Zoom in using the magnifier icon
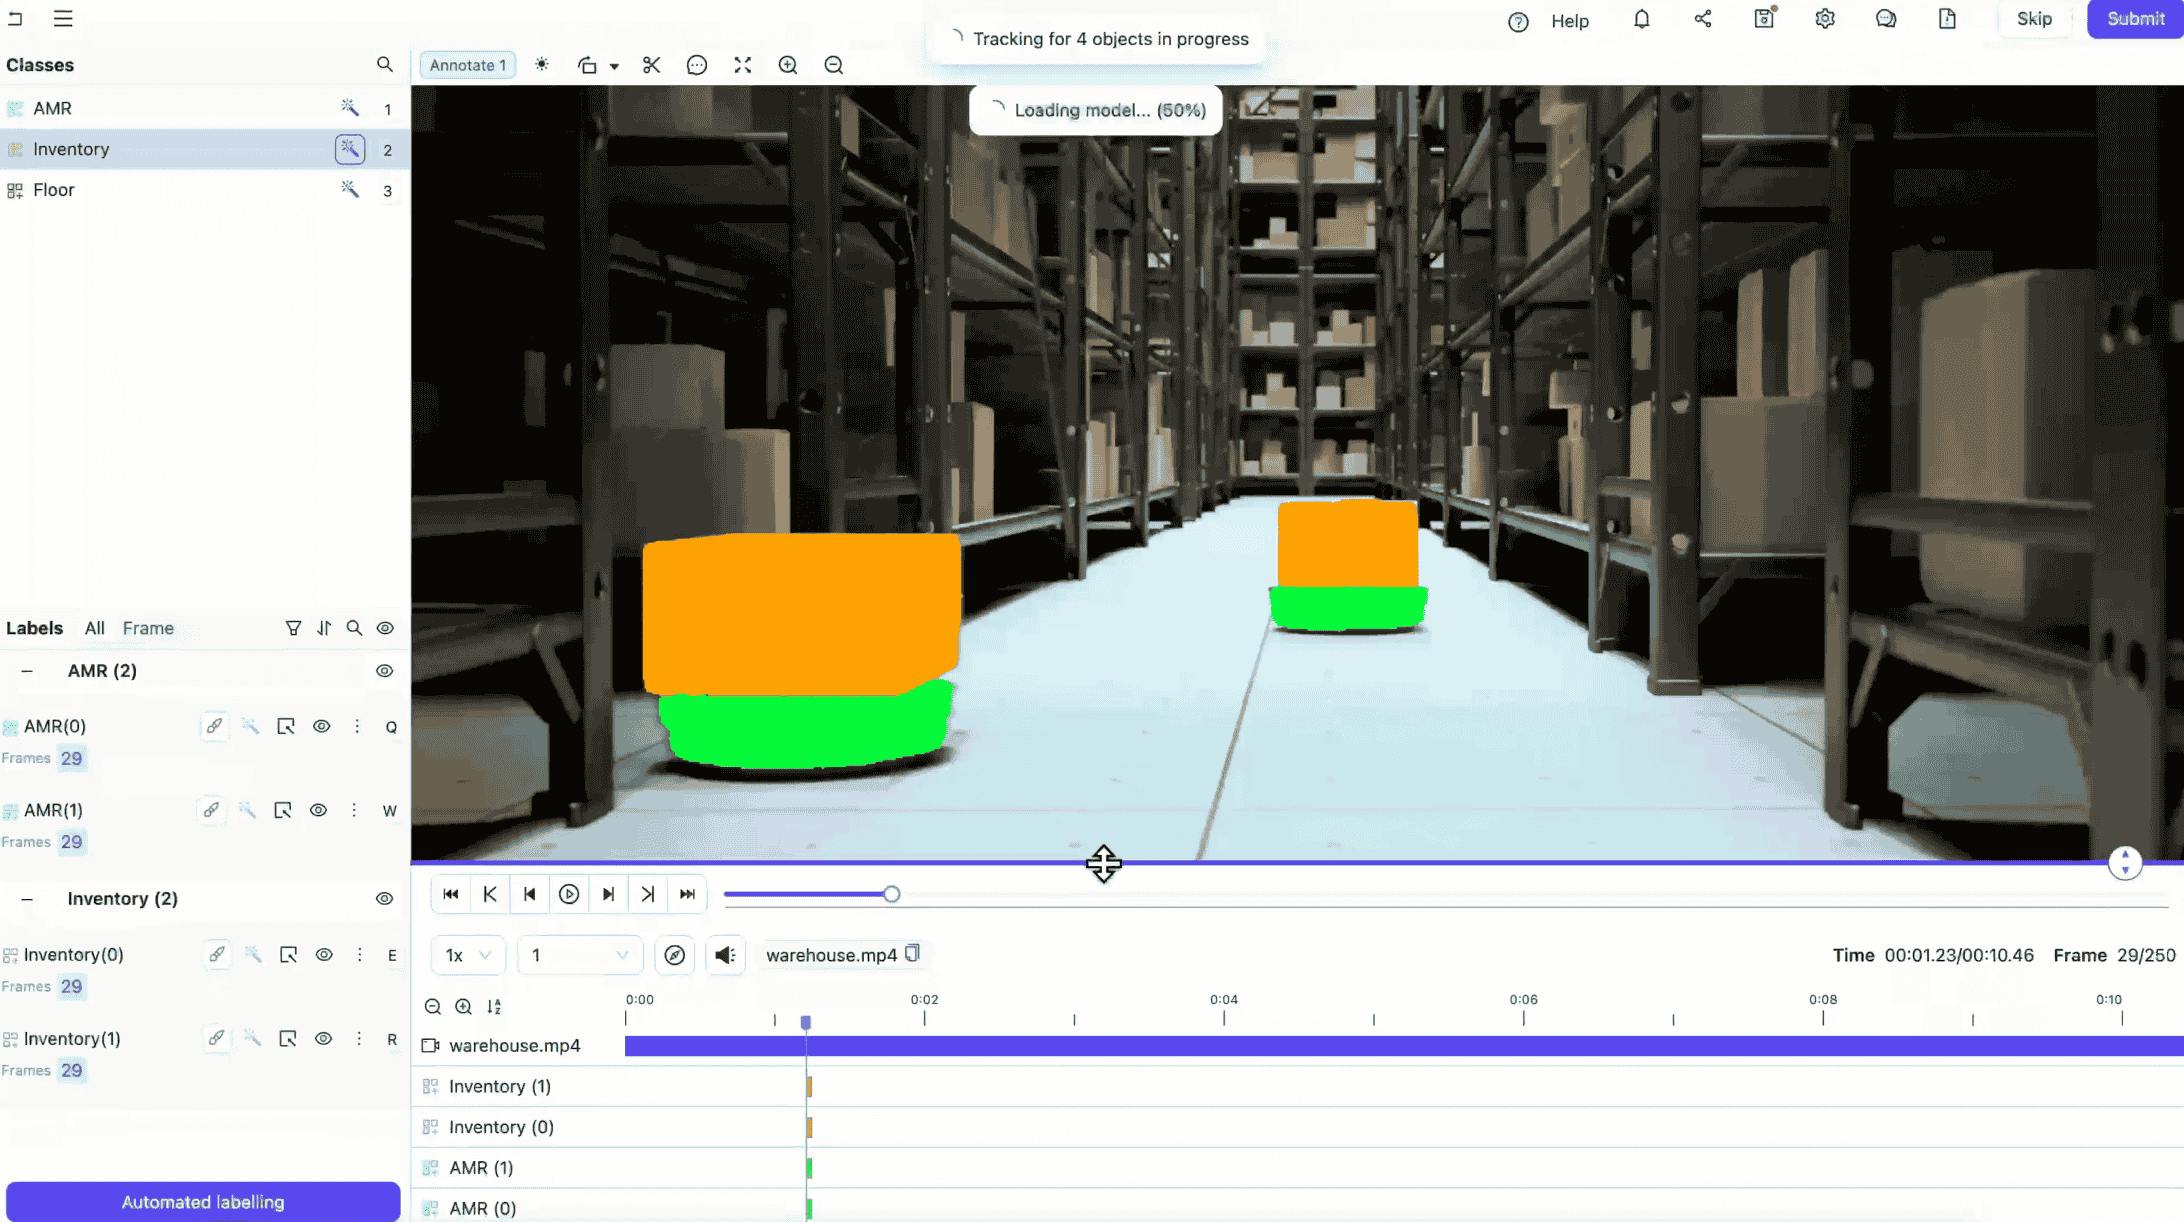The width and height of the screenshot is (2184, 1222). (788, 64)
